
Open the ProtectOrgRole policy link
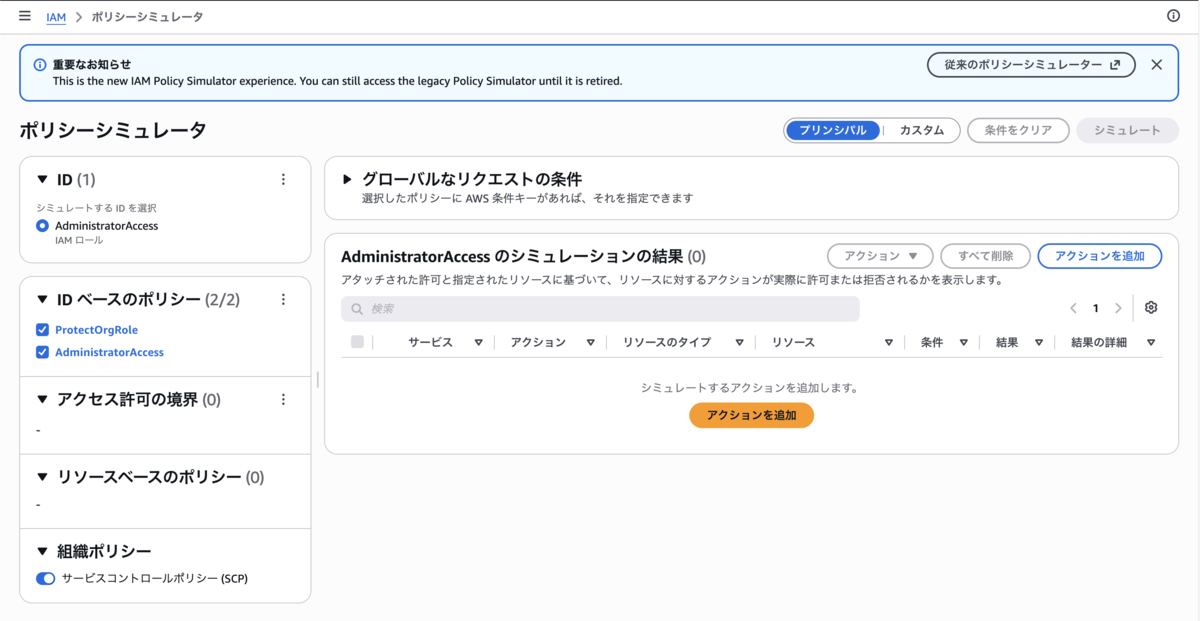pyautogui.click(x=96, y=330)
